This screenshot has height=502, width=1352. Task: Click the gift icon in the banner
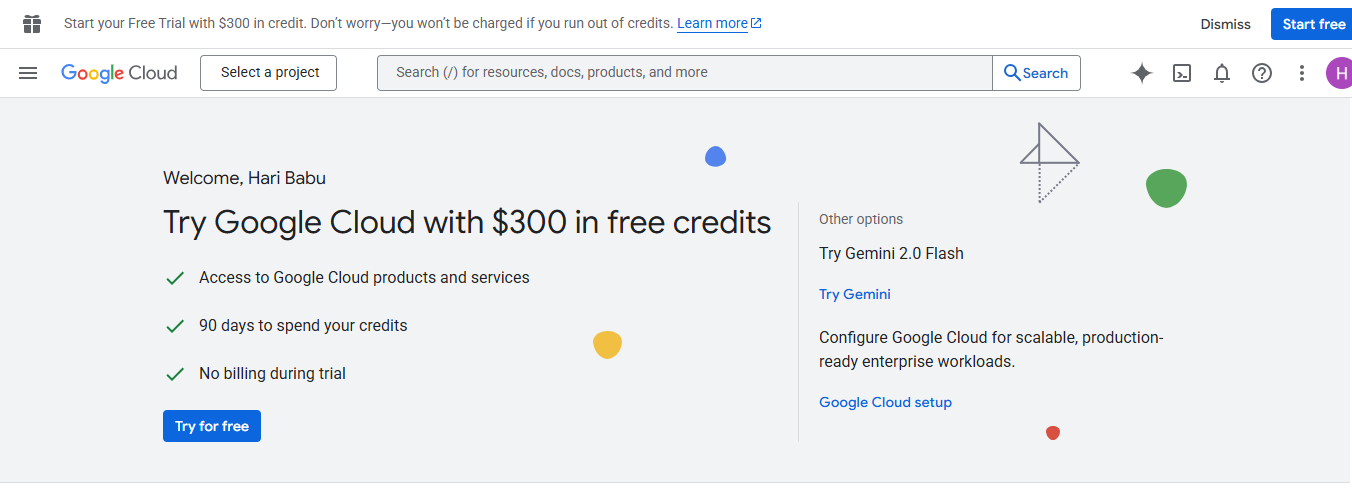tap(32, 24)
